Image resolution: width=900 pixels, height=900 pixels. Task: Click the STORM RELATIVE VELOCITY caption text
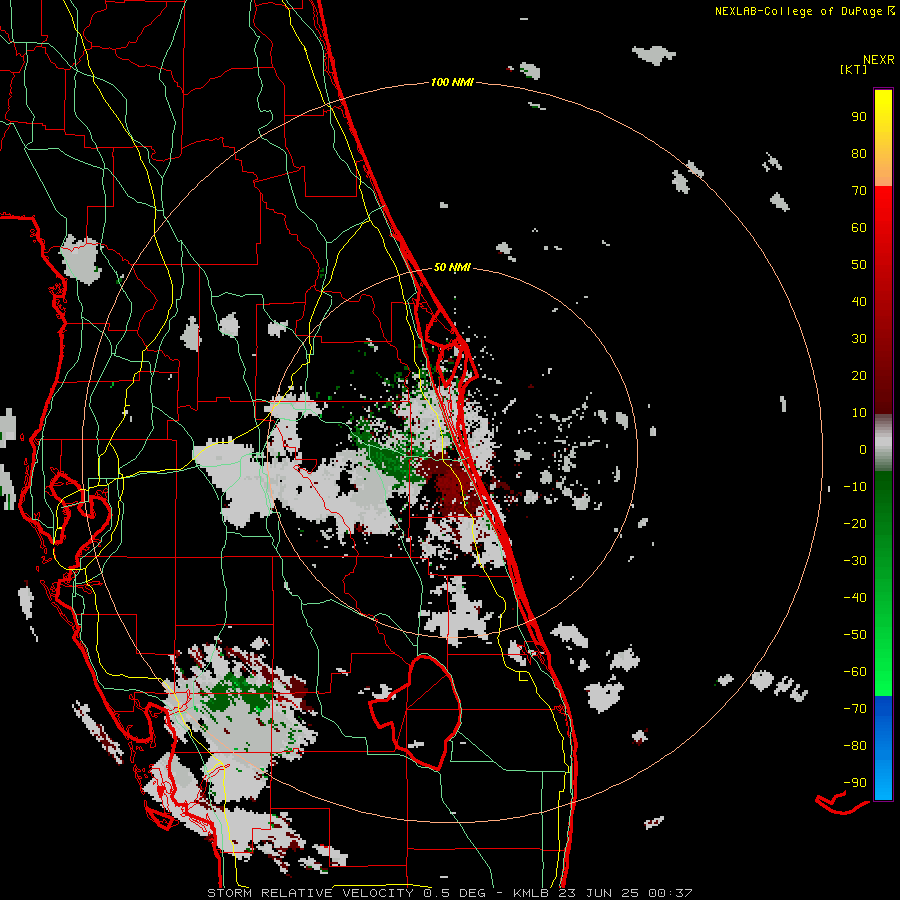[310, 893]
